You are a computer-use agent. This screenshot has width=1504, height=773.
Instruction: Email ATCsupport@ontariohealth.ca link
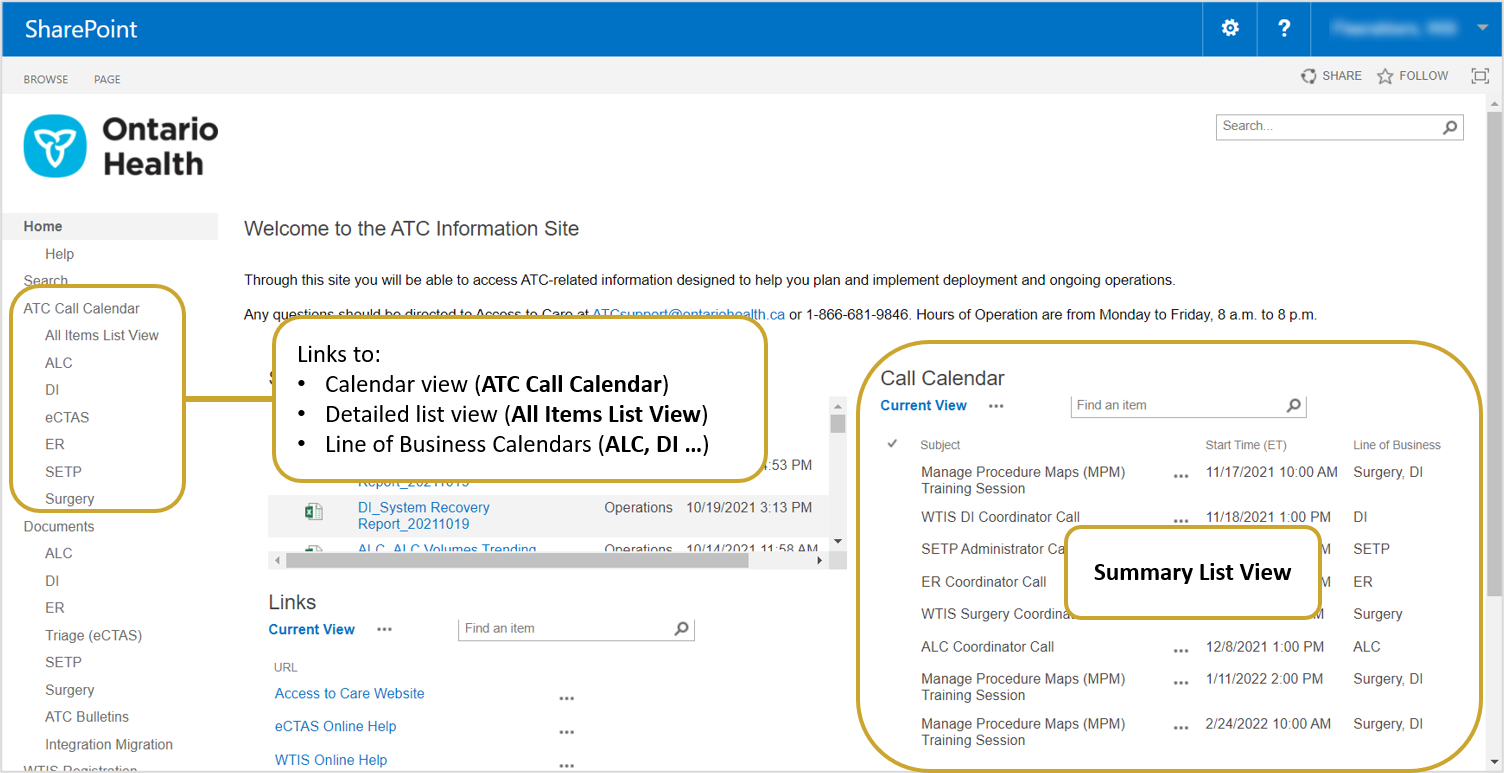coord(688,314)
